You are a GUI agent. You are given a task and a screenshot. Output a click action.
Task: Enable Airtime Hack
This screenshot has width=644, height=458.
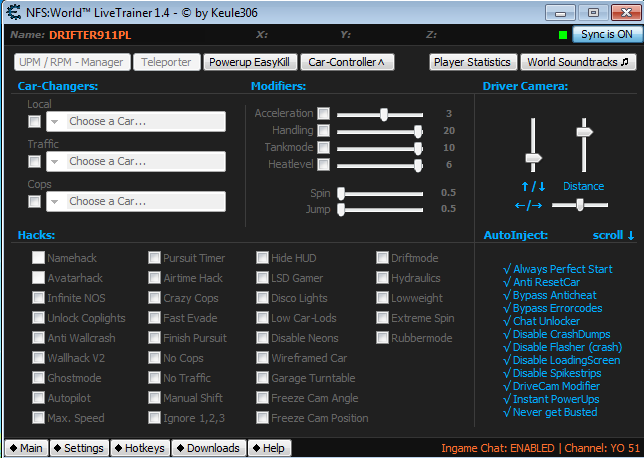[x=154, y=278]
